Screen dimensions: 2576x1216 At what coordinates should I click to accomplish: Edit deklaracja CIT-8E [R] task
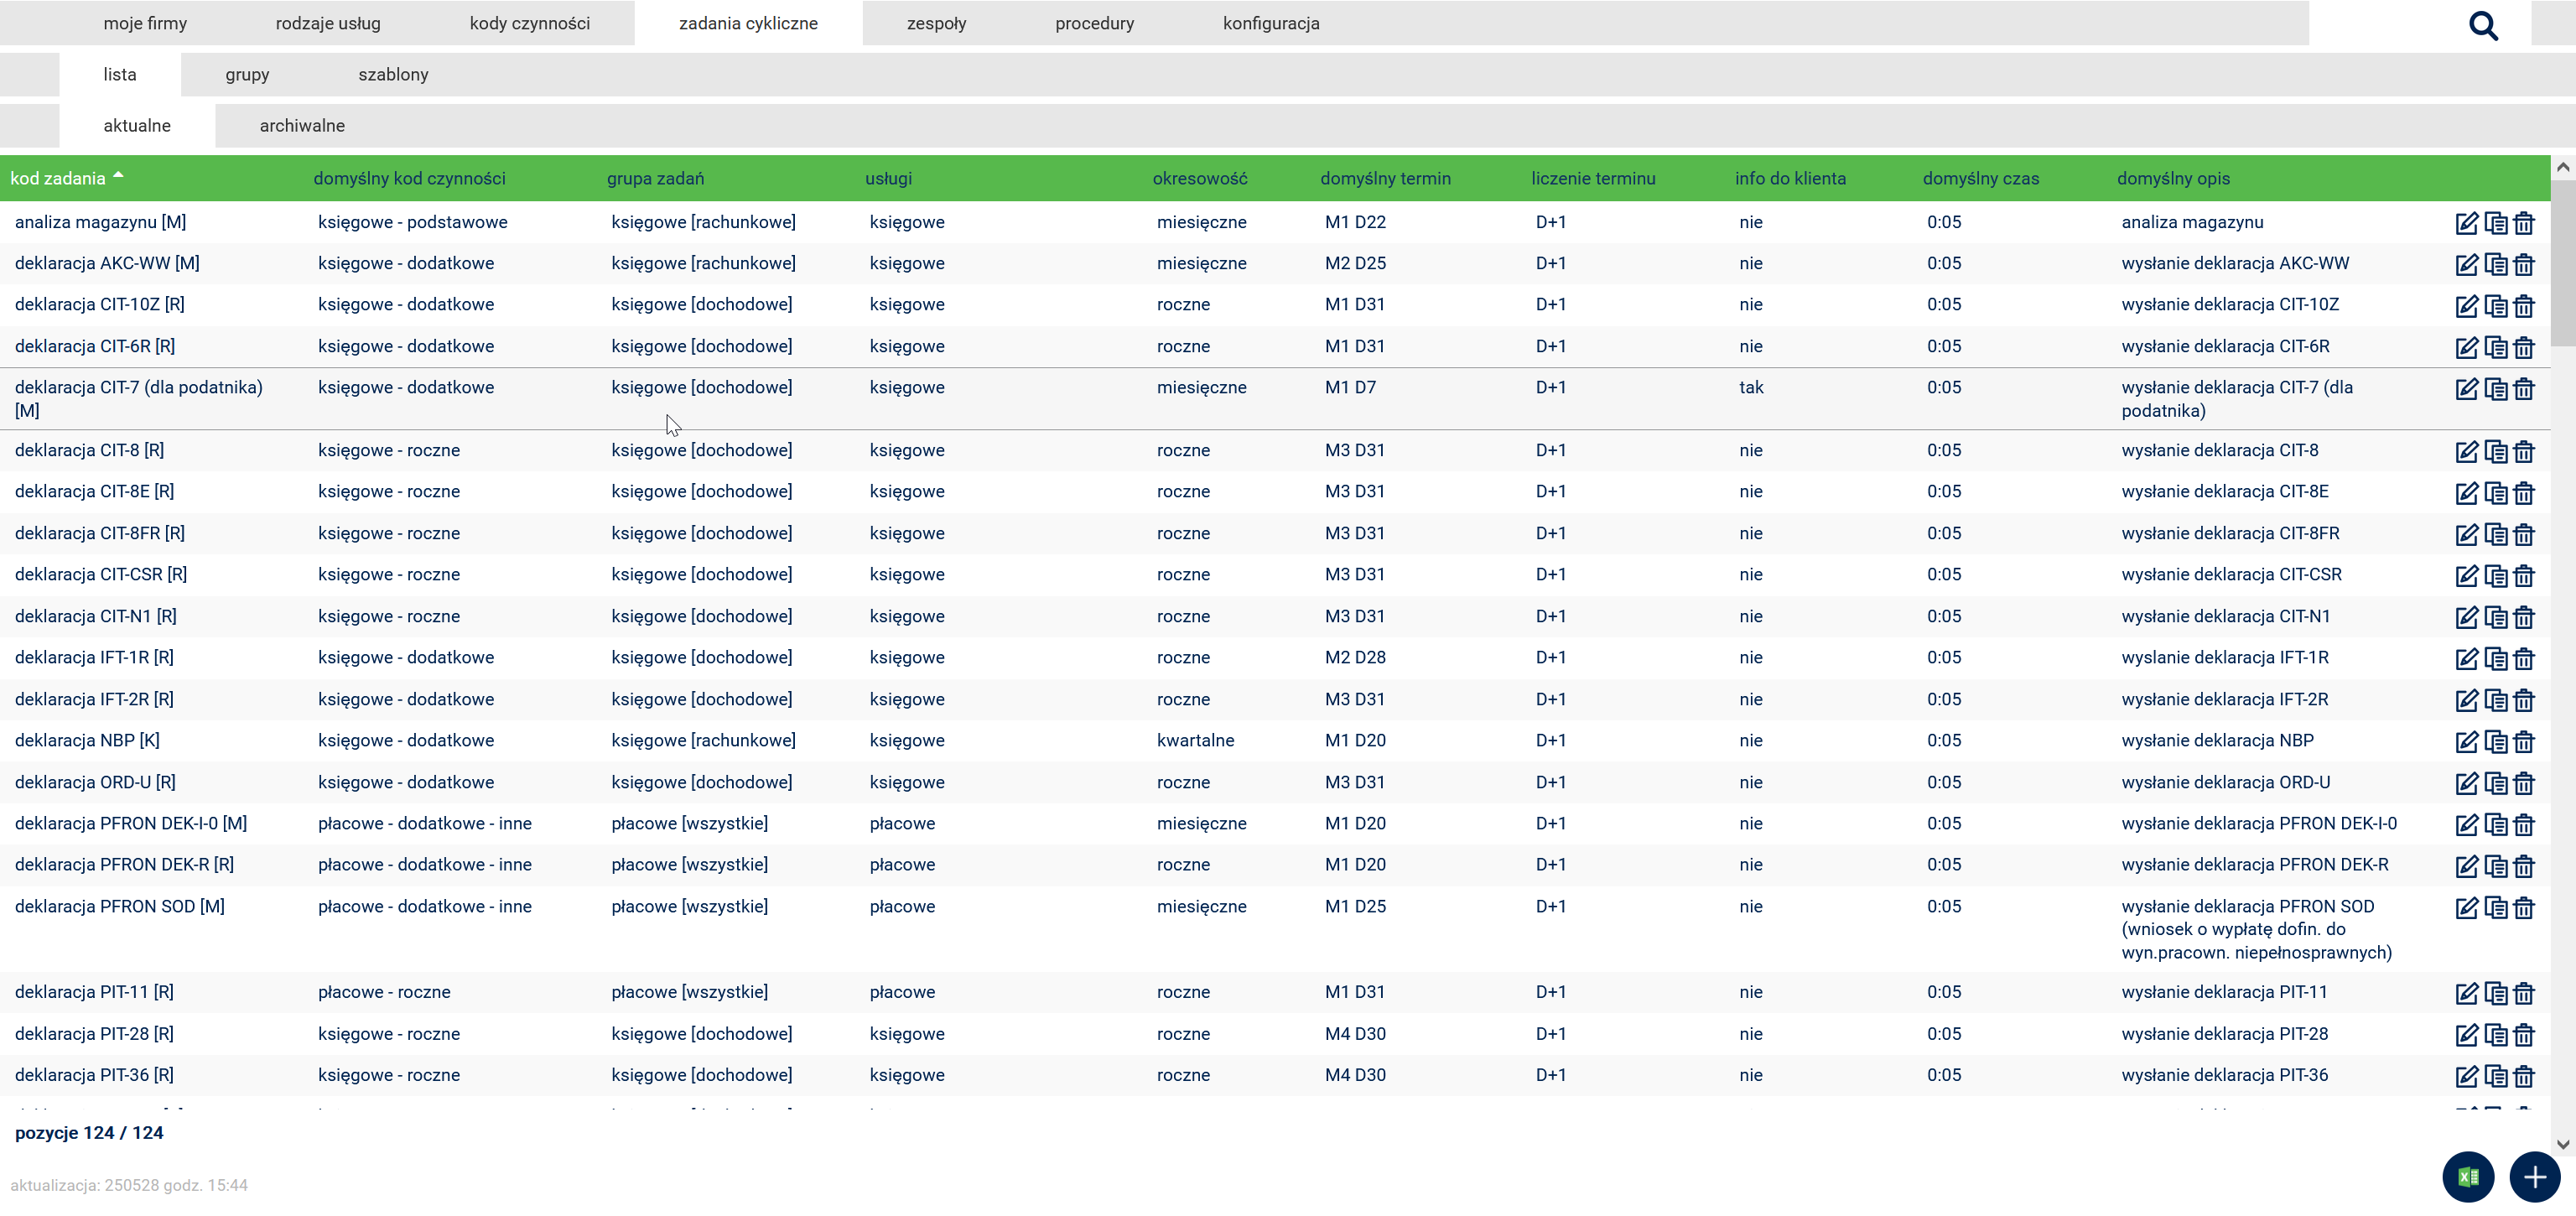[2466, 492]
